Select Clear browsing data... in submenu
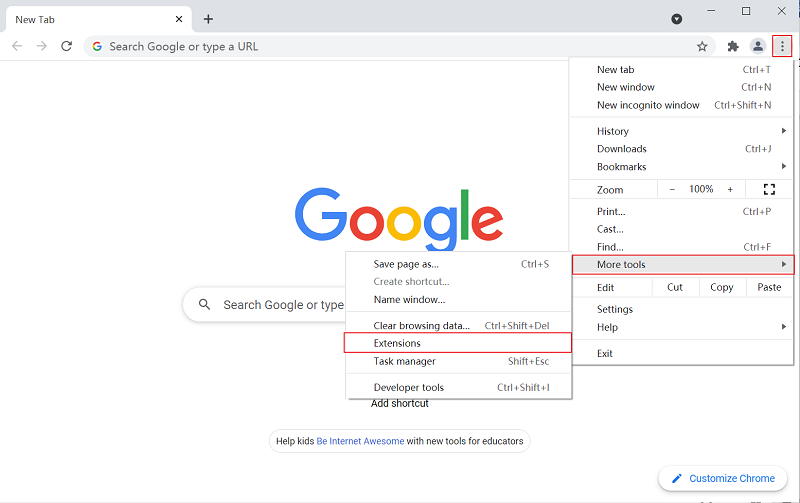800x503 pixels. [458, 325]
